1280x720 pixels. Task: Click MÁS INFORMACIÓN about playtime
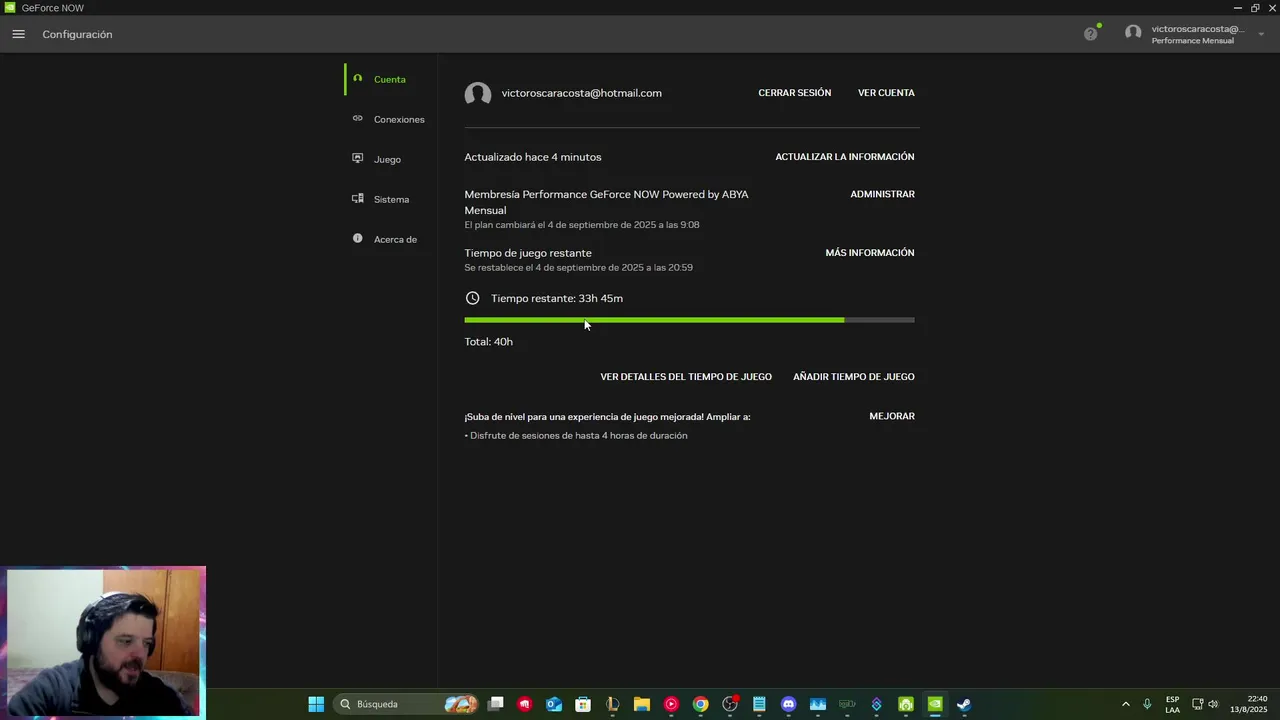(870, 253)
